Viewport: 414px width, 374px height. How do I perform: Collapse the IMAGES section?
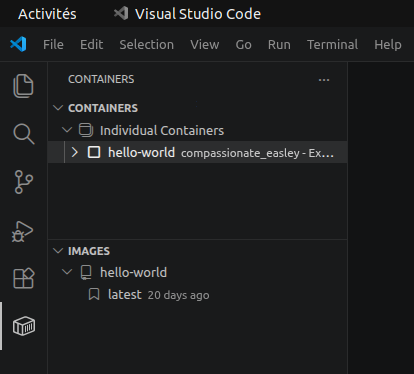(58, 251)
